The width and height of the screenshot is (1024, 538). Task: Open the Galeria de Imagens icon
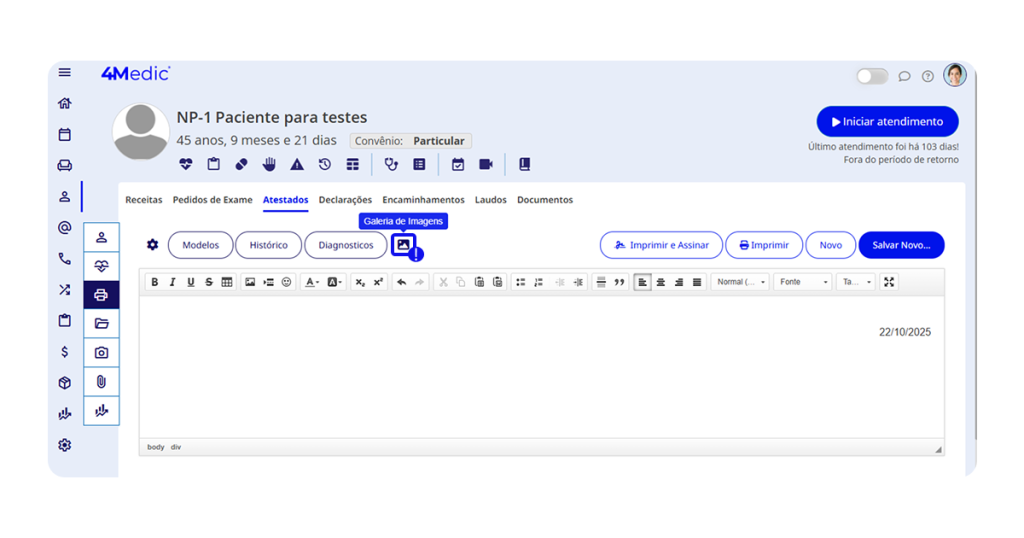(x=403, y=245)
